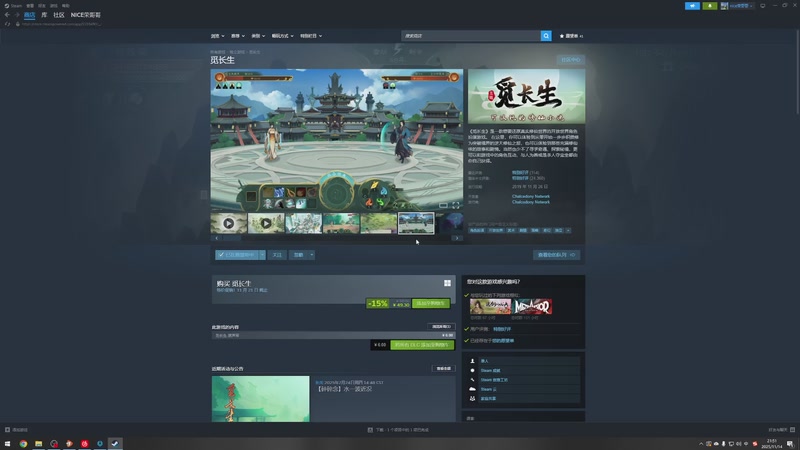Open the NICE荣哥哥 profile tab
Image resolution: width=800 pixels, height=450 pixels.
86,15
